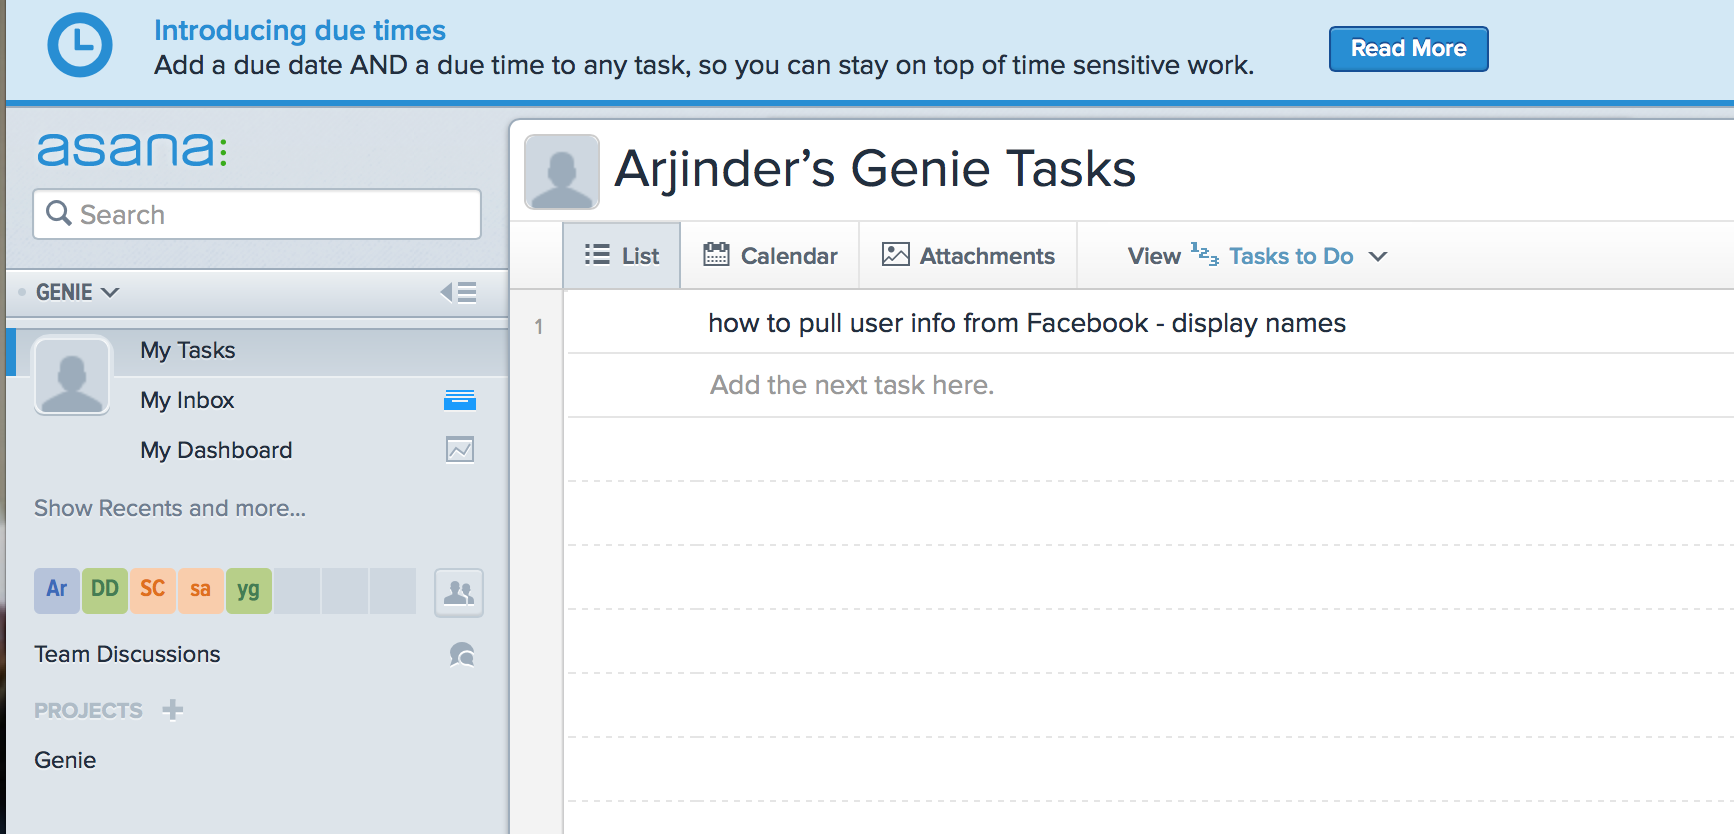
Task: Click the Read More button
Action: tap(1408, 49)
